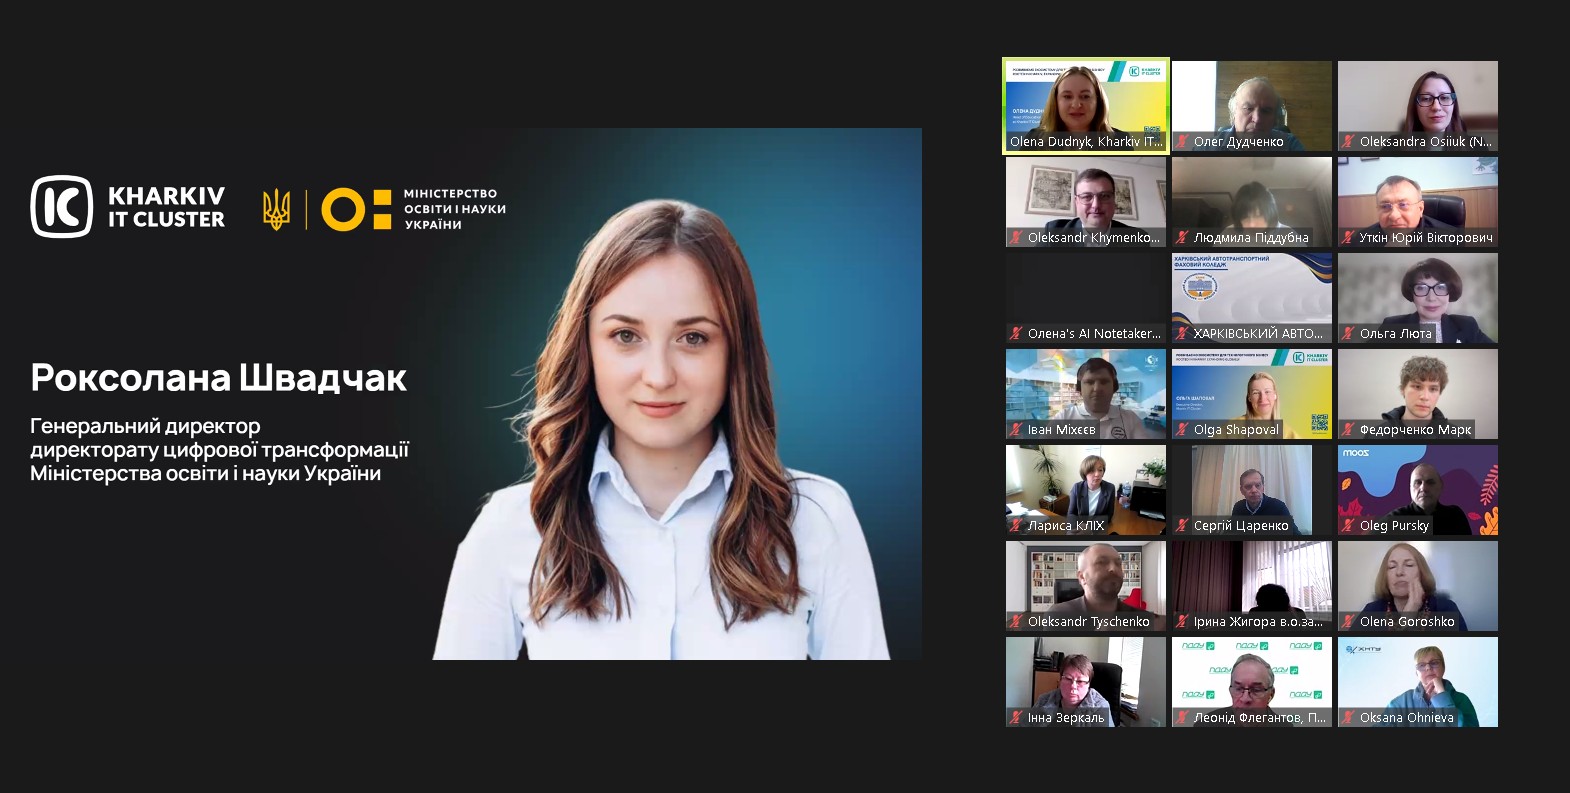Click the Сергій Царенко name label
Image resolution: width=1570 pixels, height=793 pixels.
click(x=1240, y=526)
